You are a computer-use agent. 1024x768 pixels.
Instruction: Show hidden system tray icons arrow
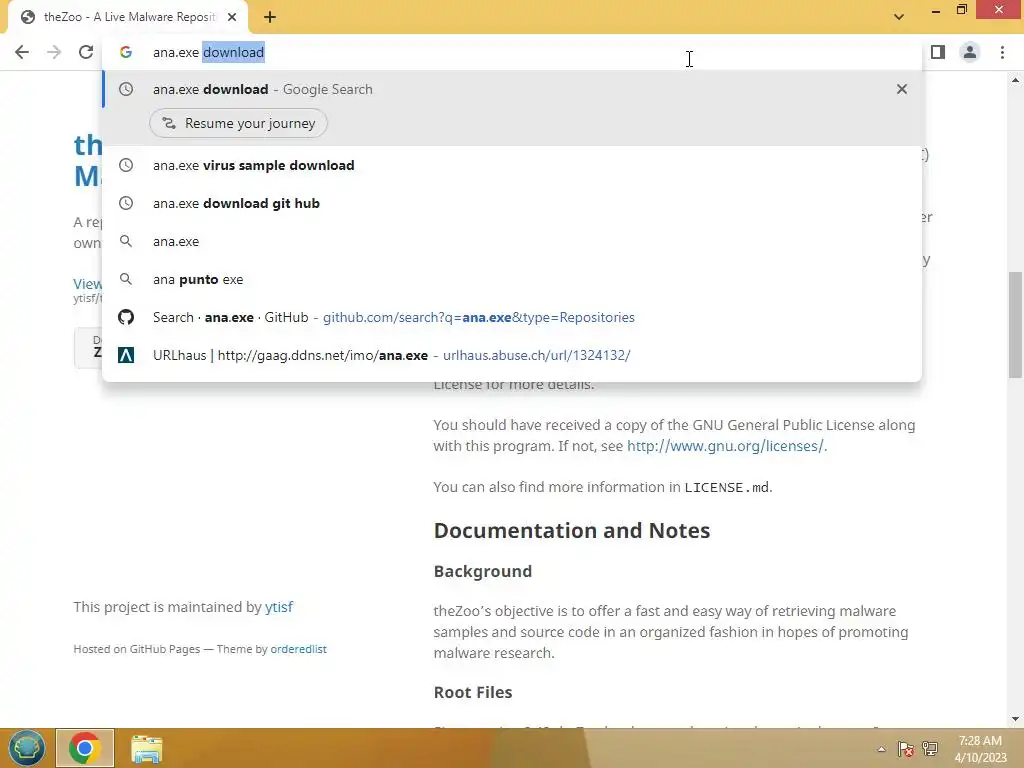tap(882, 749)
